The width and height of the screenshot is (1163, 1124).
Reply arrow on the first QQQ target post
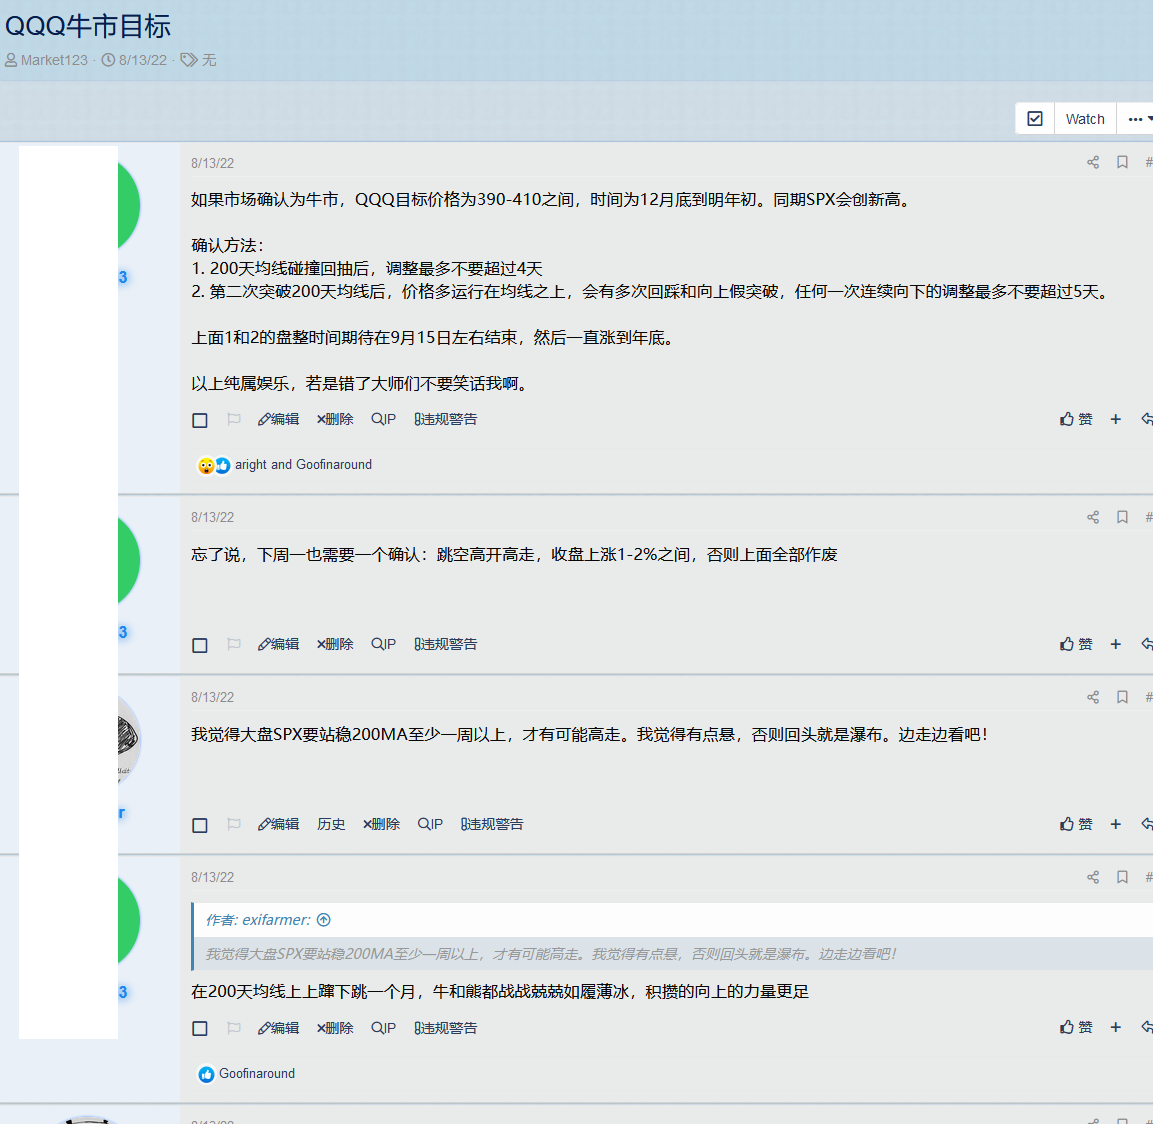click(x=1147, y=419)
